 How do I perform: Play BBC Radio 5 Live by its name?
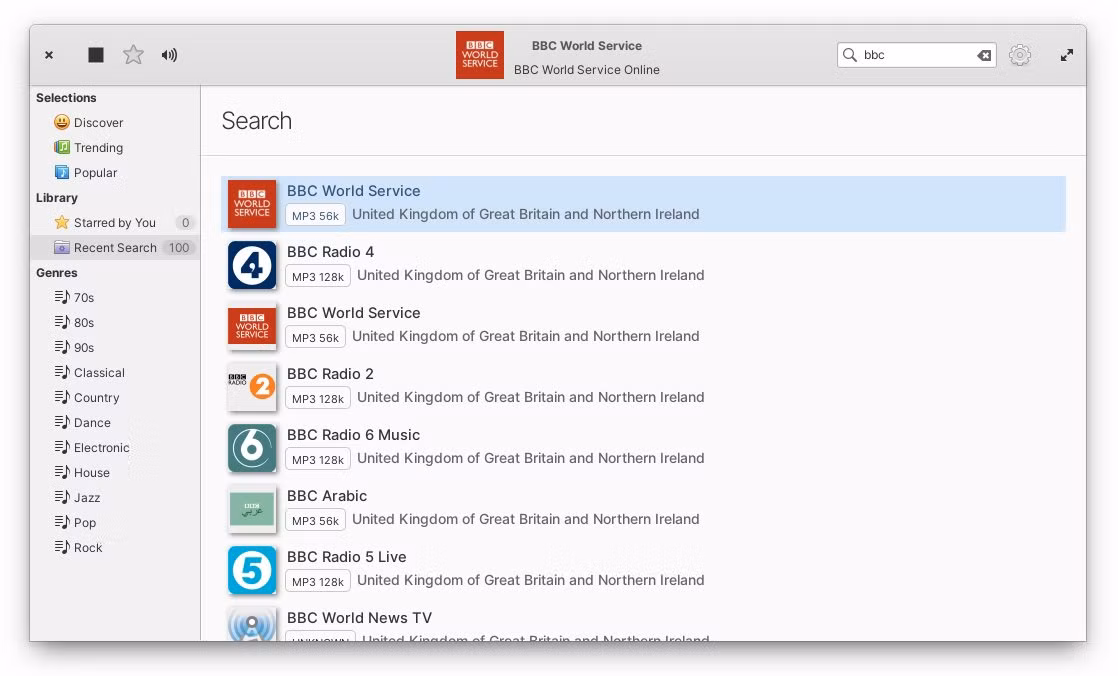pyautogui.click(x=347, y=557)
